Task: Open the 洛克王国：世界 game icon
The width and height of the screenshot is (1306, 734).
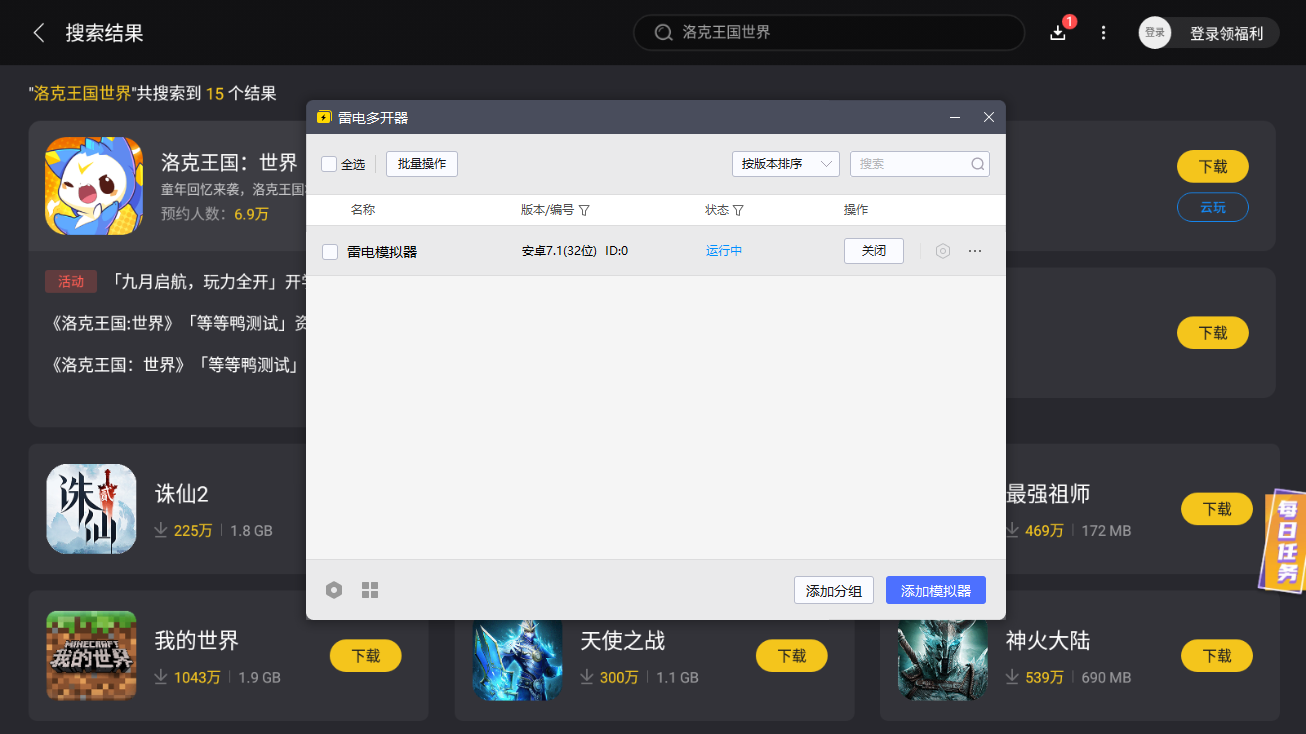Action: [94, 186]
